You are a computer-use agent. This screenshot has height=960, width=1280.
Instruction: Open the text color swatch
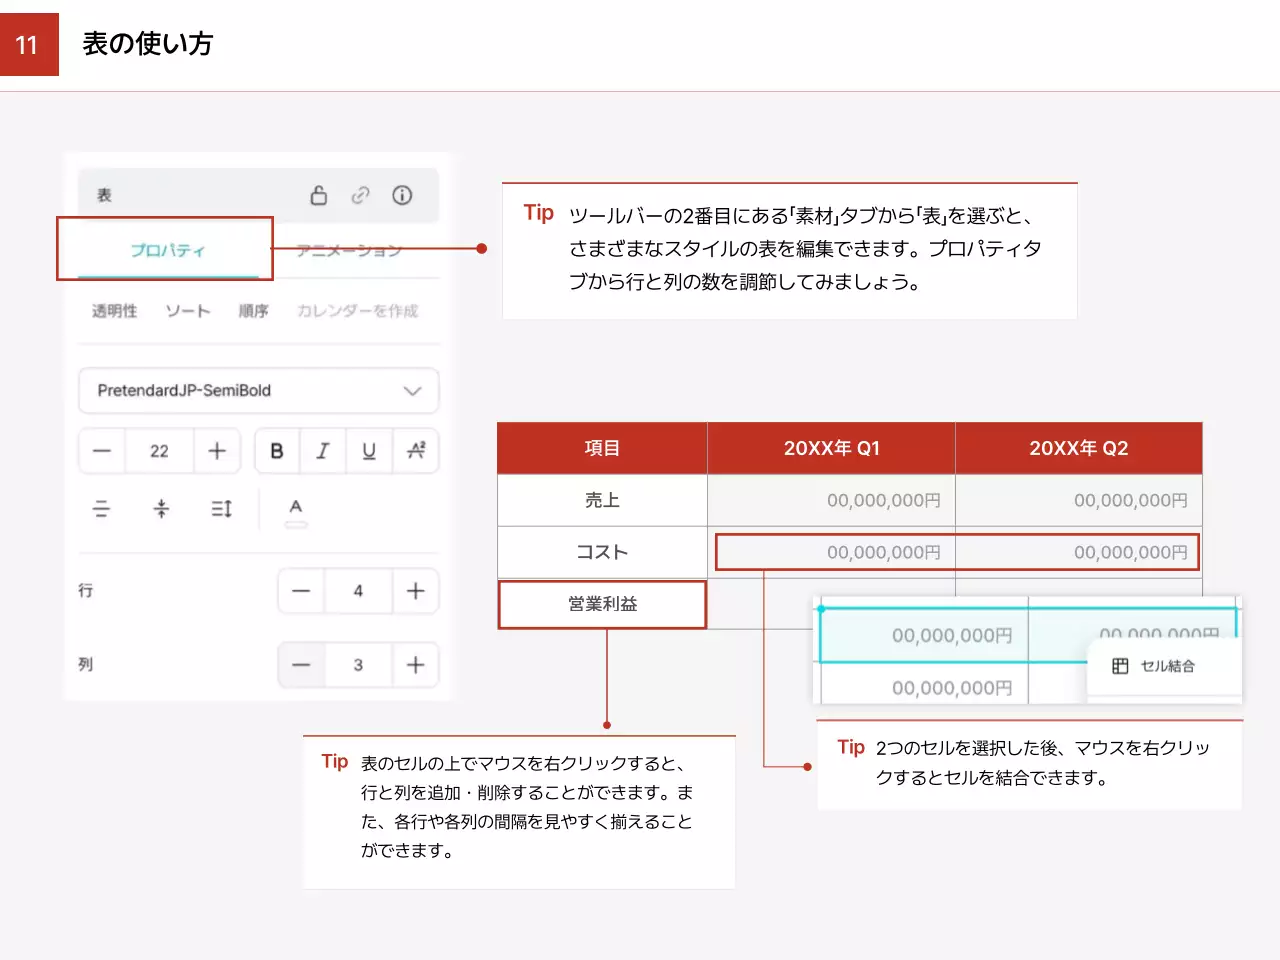(x=296, y=511)
